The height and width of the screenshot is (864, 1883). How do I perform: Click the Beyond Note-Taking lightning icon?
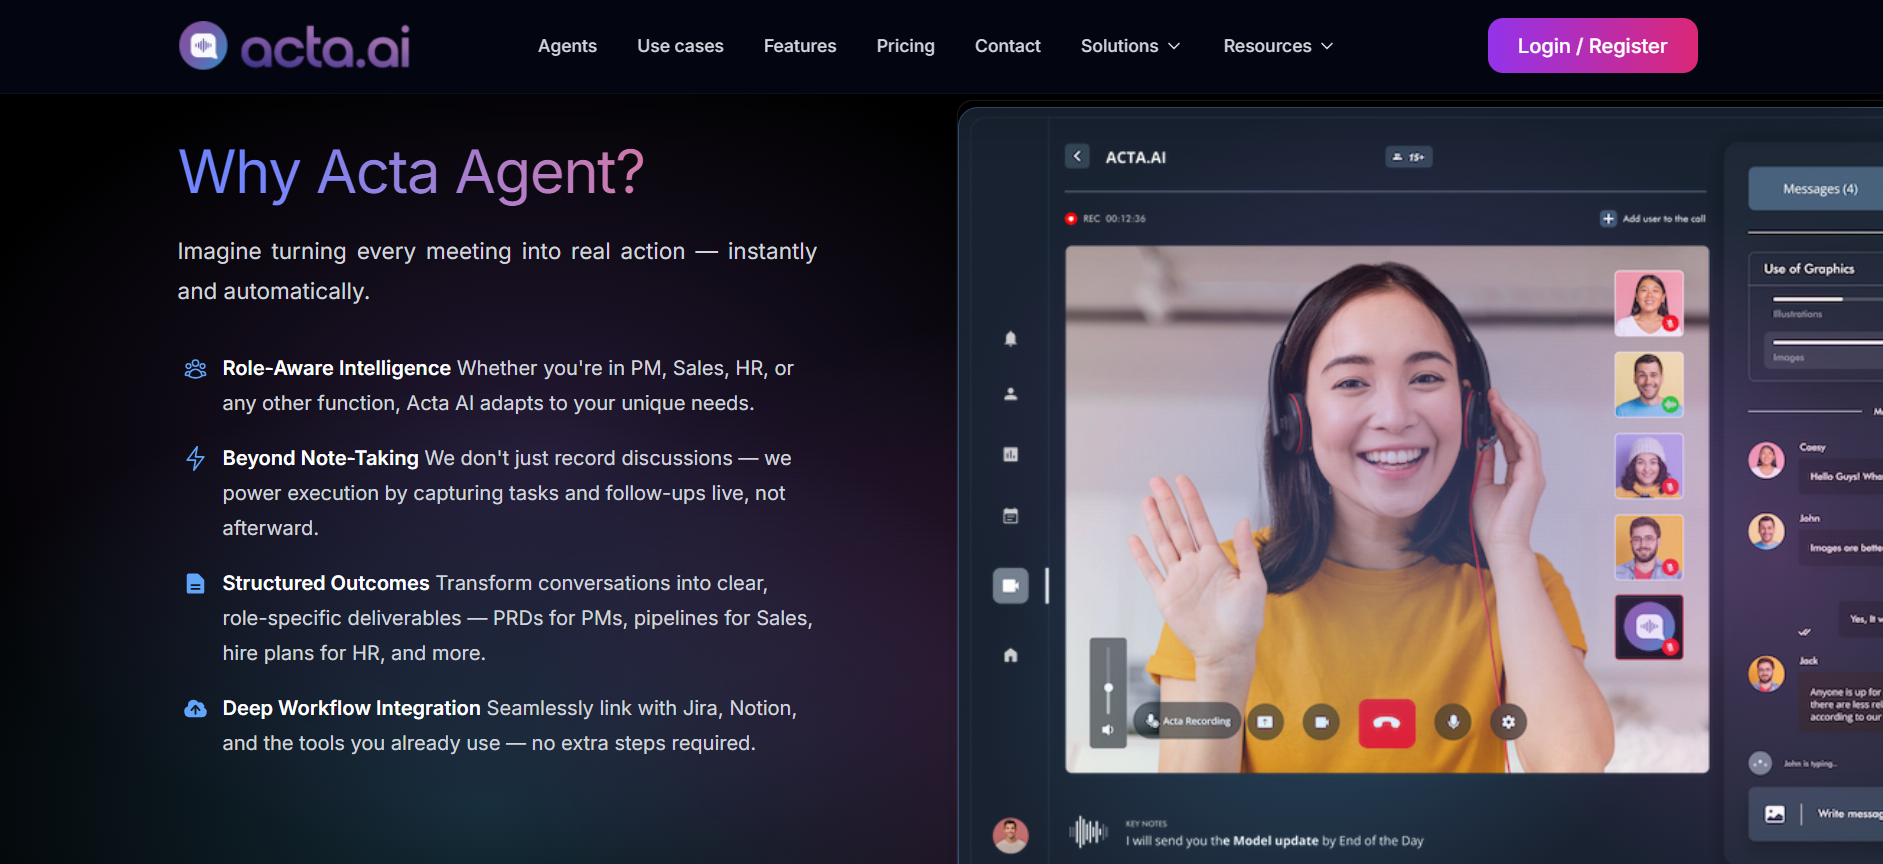[196, 459]
